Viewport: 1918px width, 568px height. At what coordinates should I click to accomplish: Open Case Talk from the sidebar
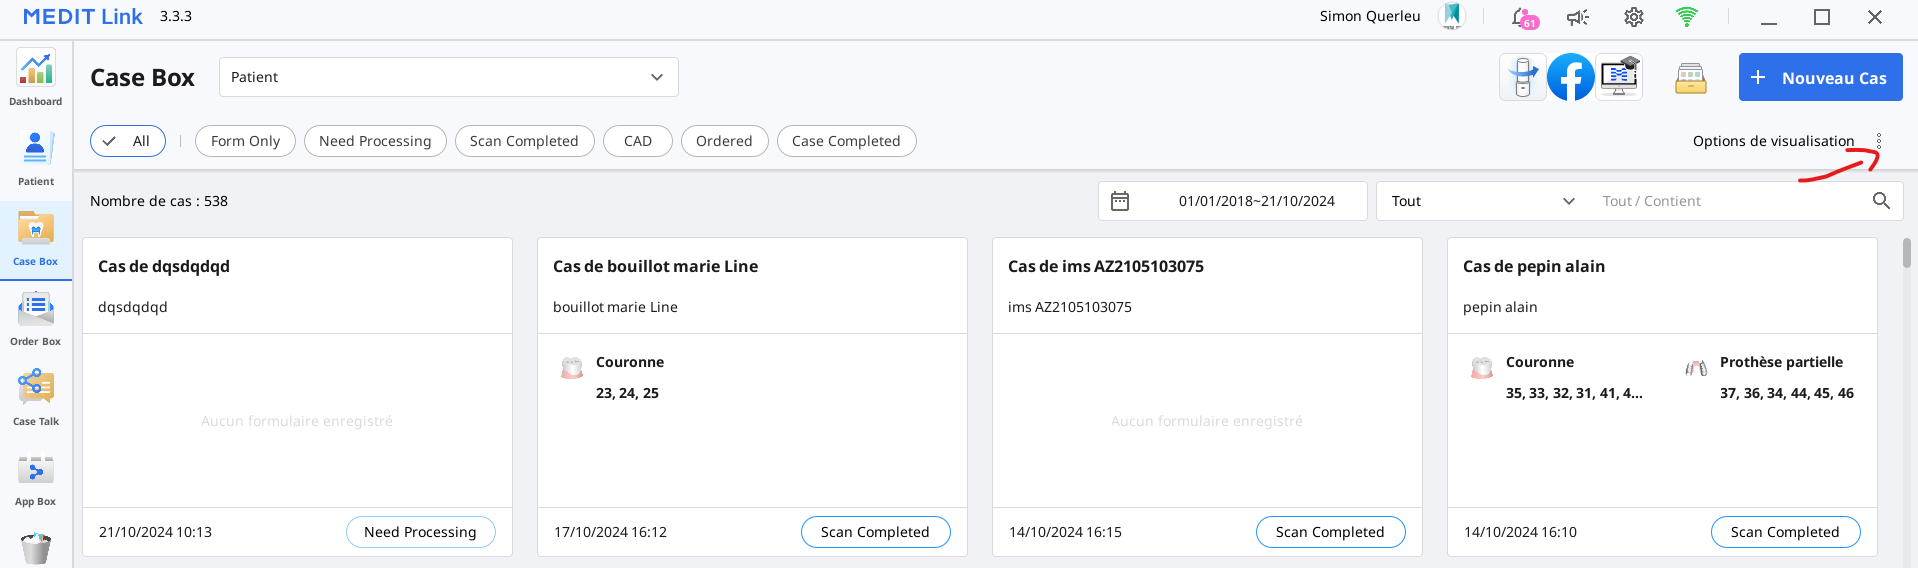[x=36, y=398]
